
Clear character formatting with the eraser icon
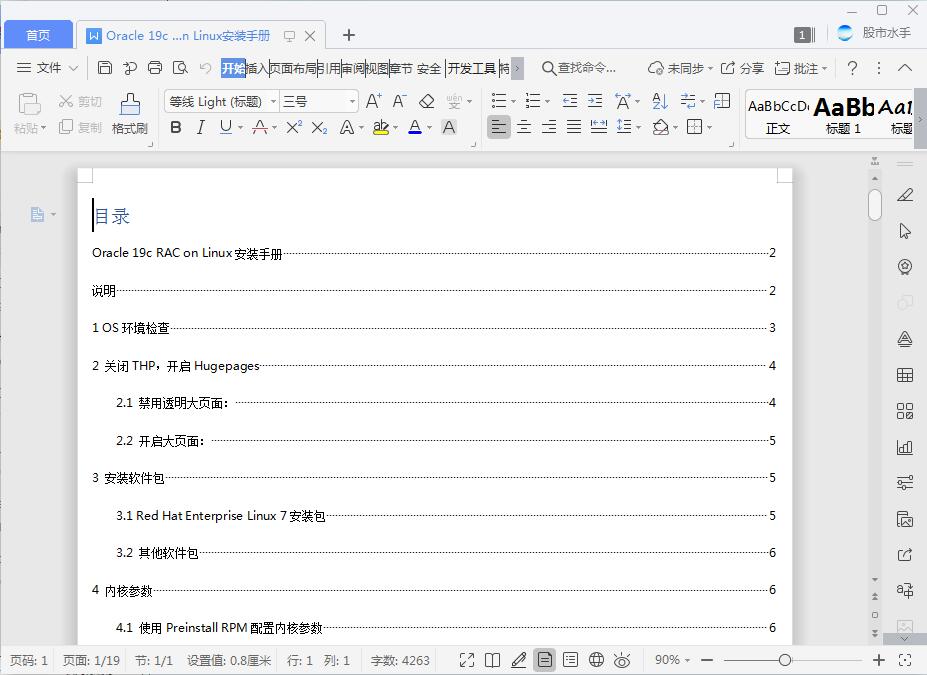(426, 101)
